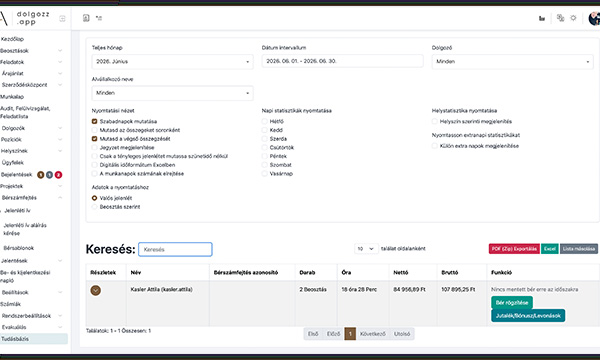Click the green Excel export button
Image resolution: width=600 pixels, height=360 pixels.
[x=549, y=249]
